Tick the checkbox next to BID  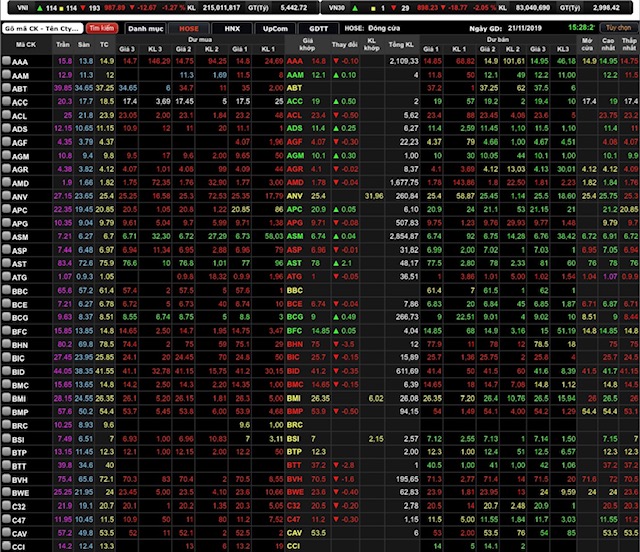[6, 371]
